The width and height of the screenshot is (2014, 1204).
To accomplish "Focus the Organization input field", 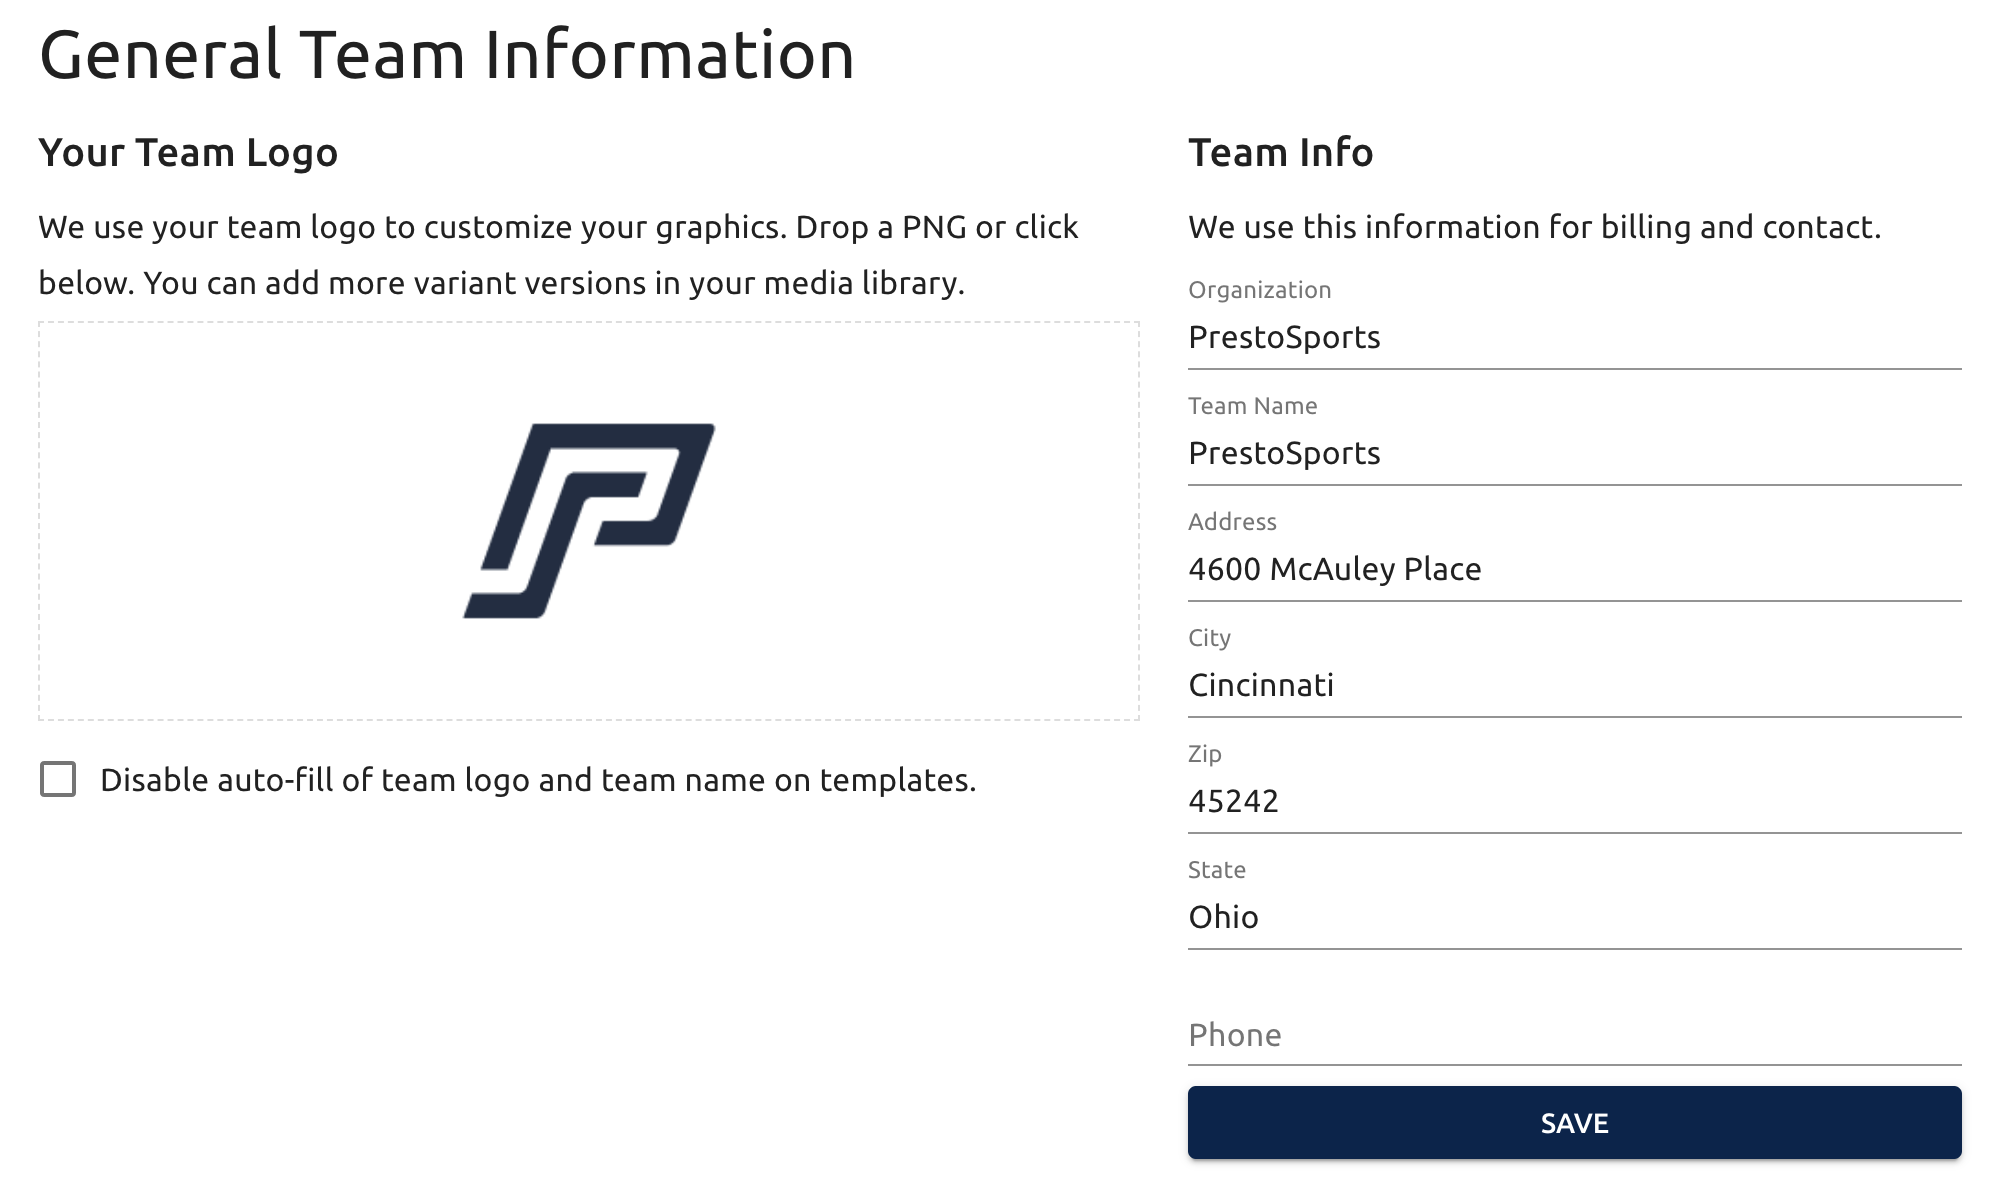I will pos(1573,338).
